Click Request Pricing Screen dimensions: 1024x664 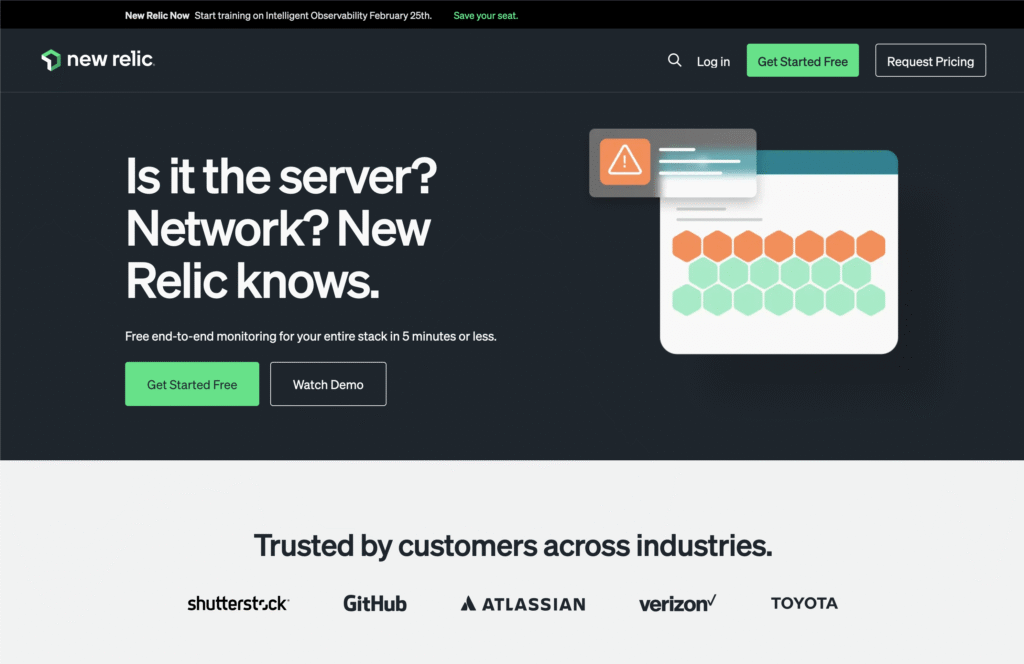coord(930,60)
